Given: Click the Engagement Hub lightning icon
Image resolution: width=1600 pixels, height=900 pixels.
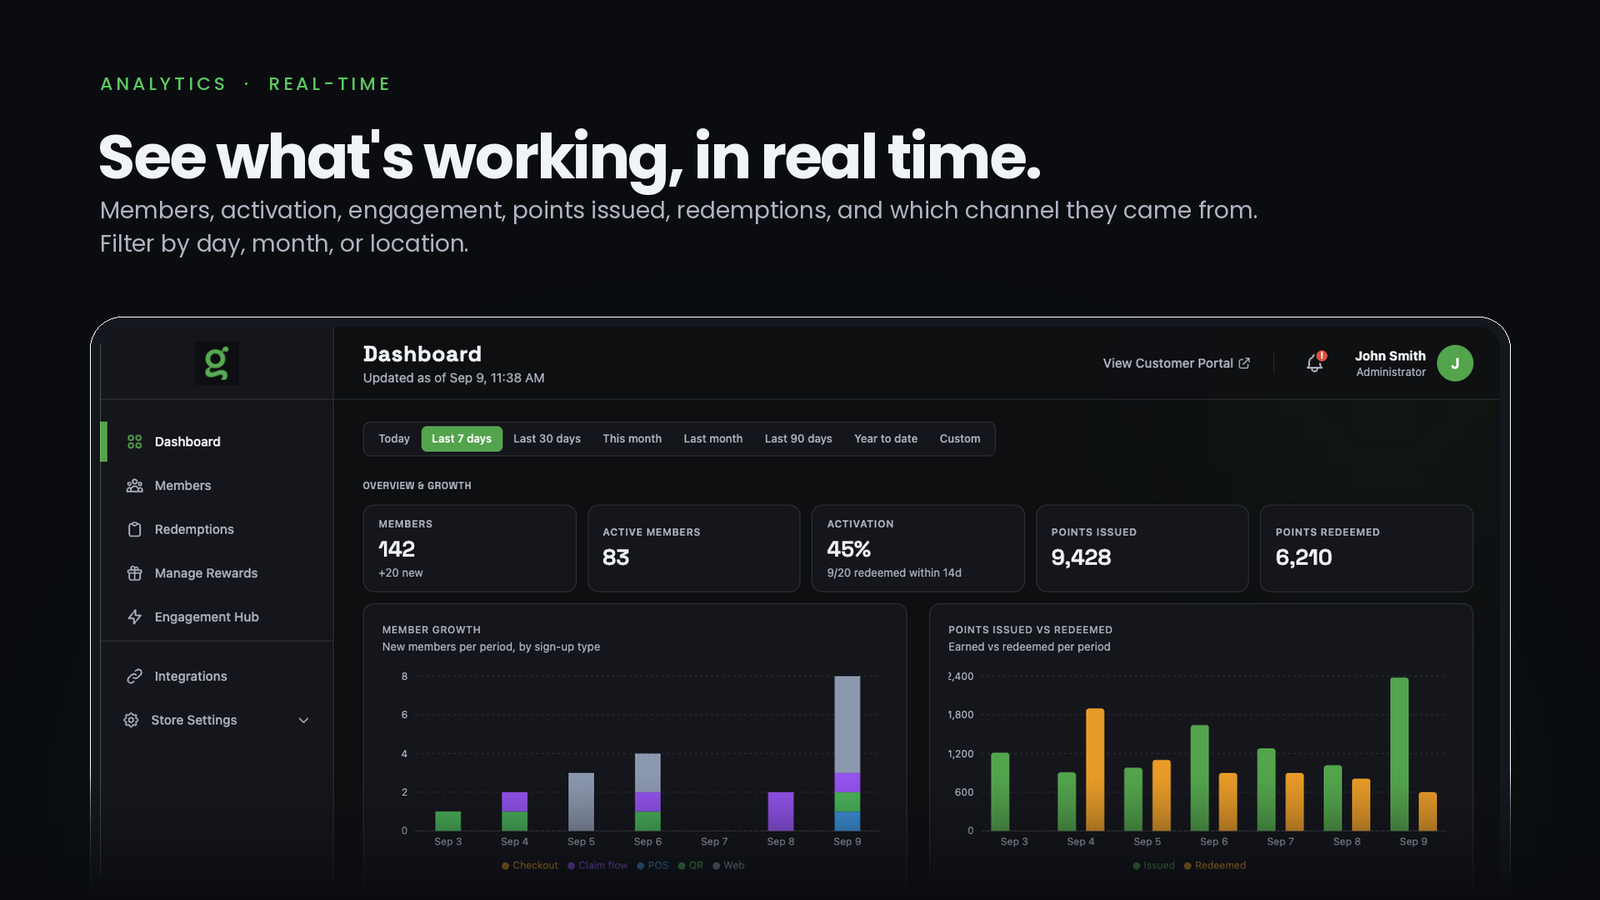Looking at the screenshot, I should [x=135, y=617].
